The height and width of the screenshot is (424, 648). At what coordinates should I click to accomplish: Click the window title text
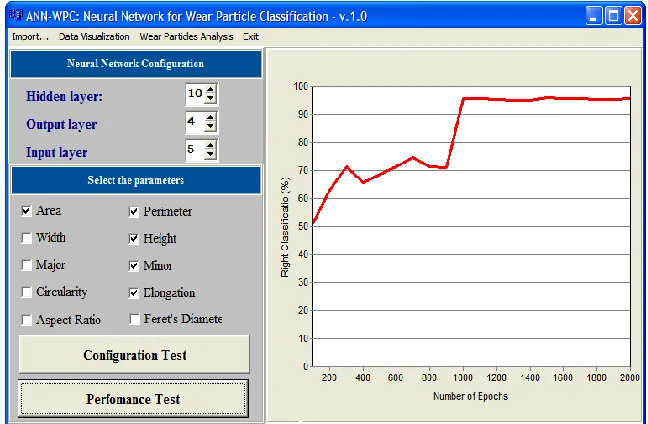click(x=197, y=16)
